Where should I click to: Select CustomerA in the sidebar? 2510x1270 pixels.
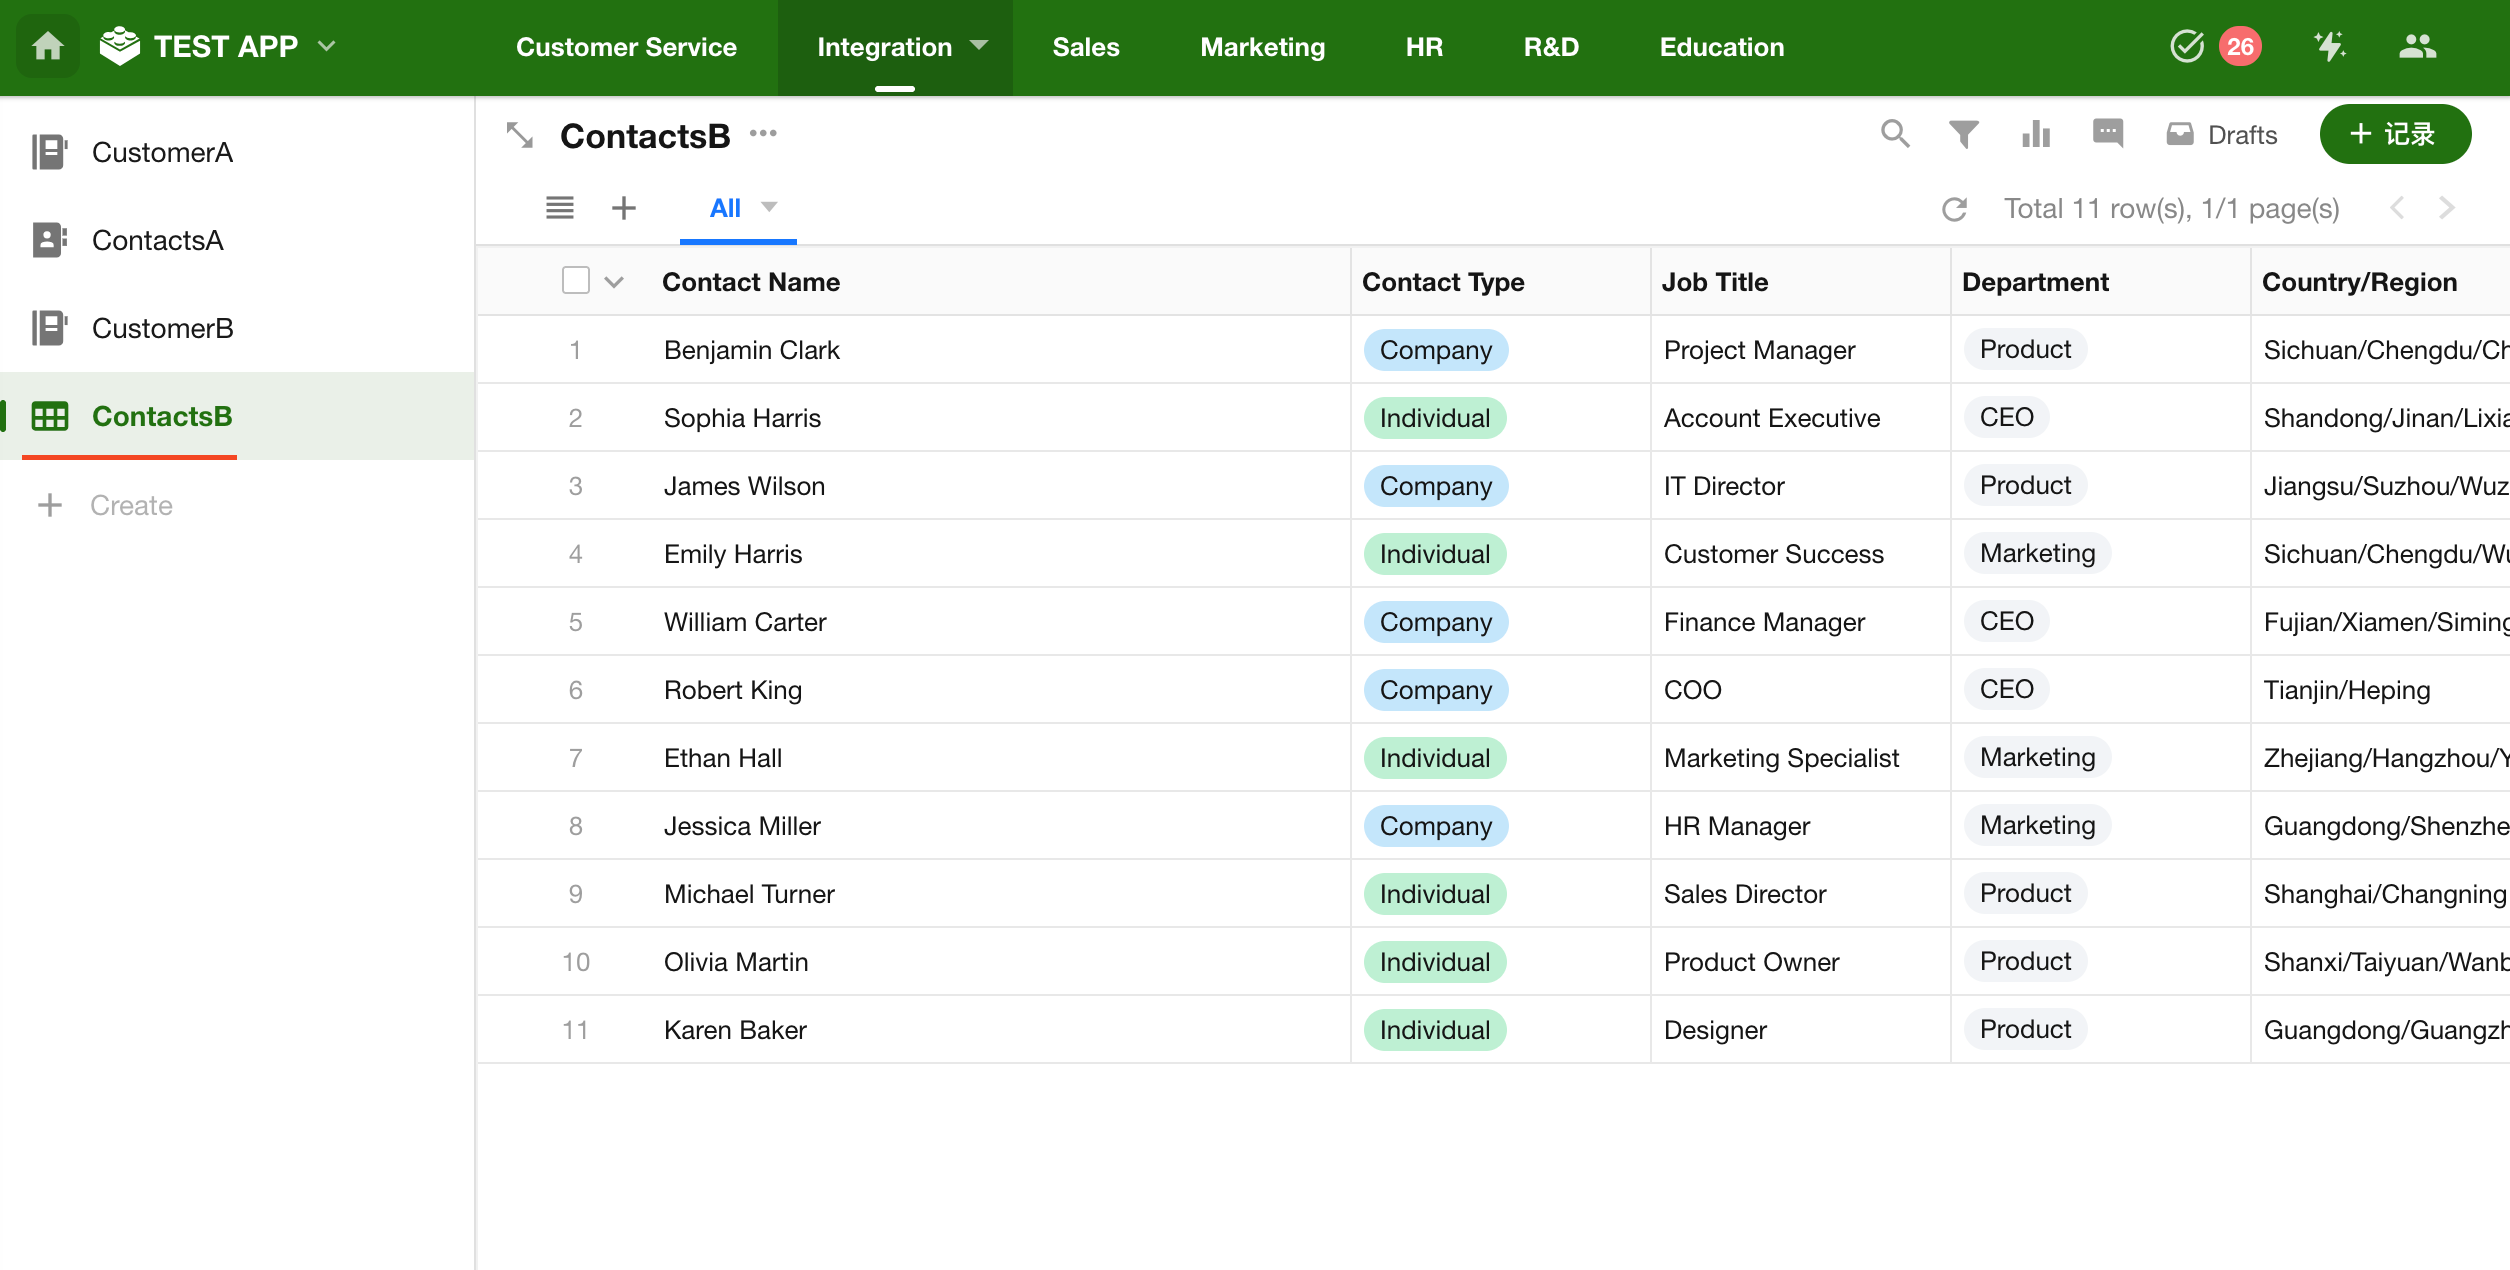click(162, 152)
